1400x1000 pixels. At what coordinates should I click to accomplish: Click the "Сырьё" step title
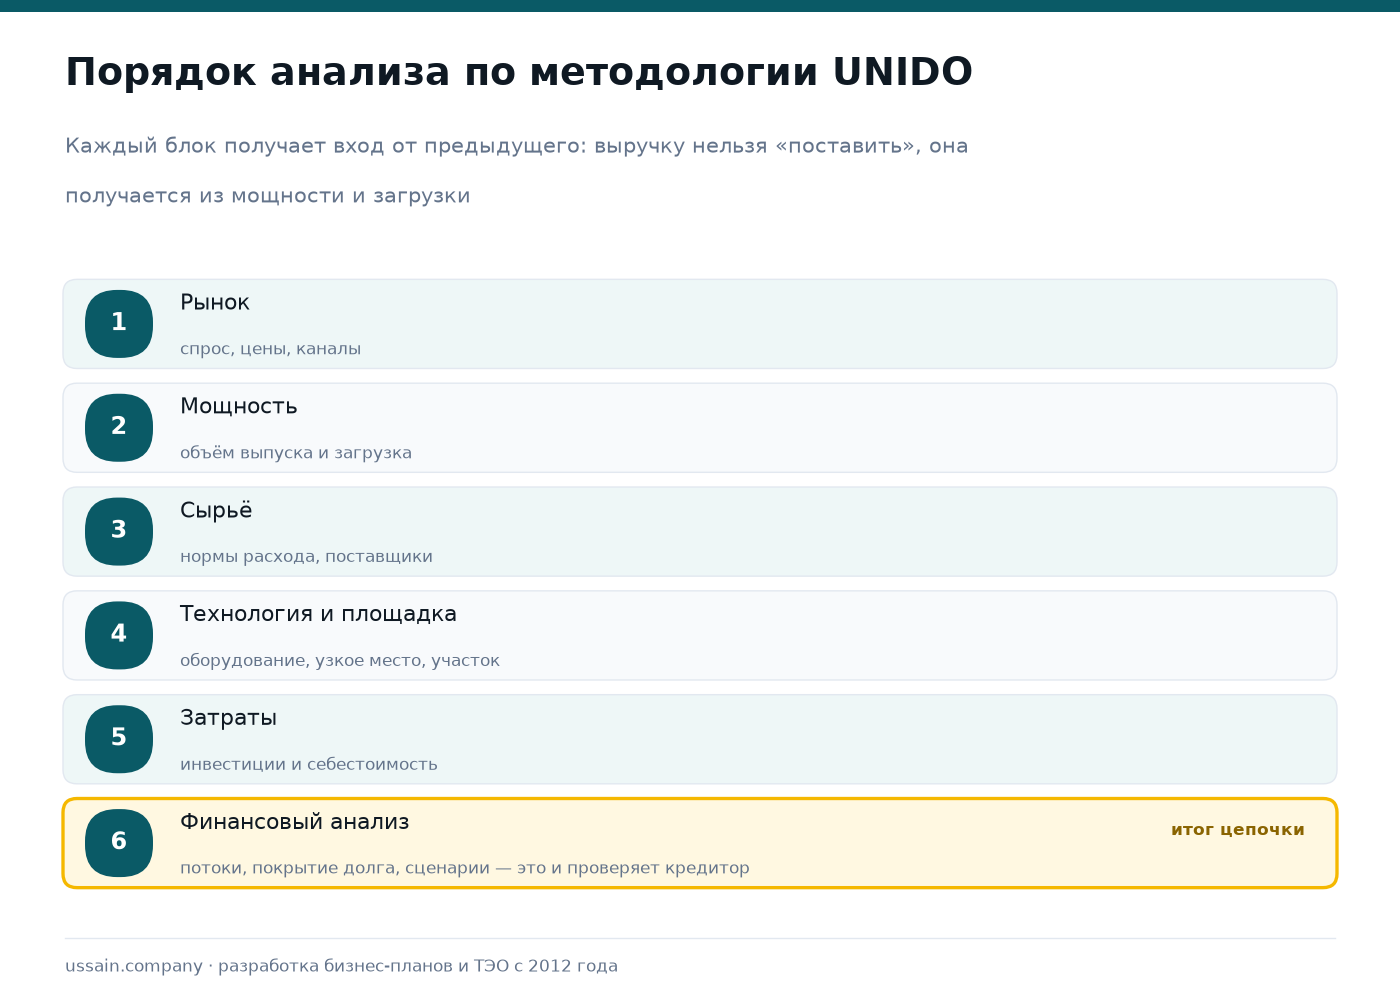coord(216,510)
